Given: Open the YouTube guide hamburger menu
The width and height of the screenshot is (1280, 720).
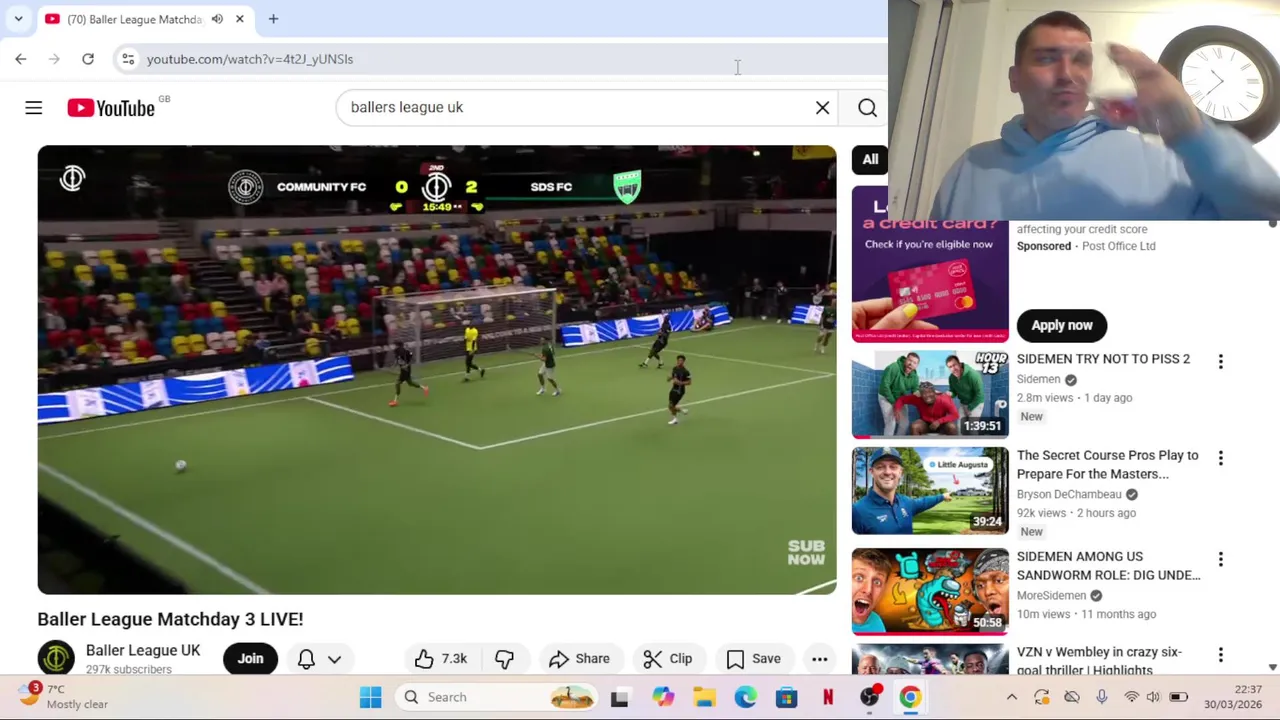Looking at the screenshot, I should (x=34, y=108).
